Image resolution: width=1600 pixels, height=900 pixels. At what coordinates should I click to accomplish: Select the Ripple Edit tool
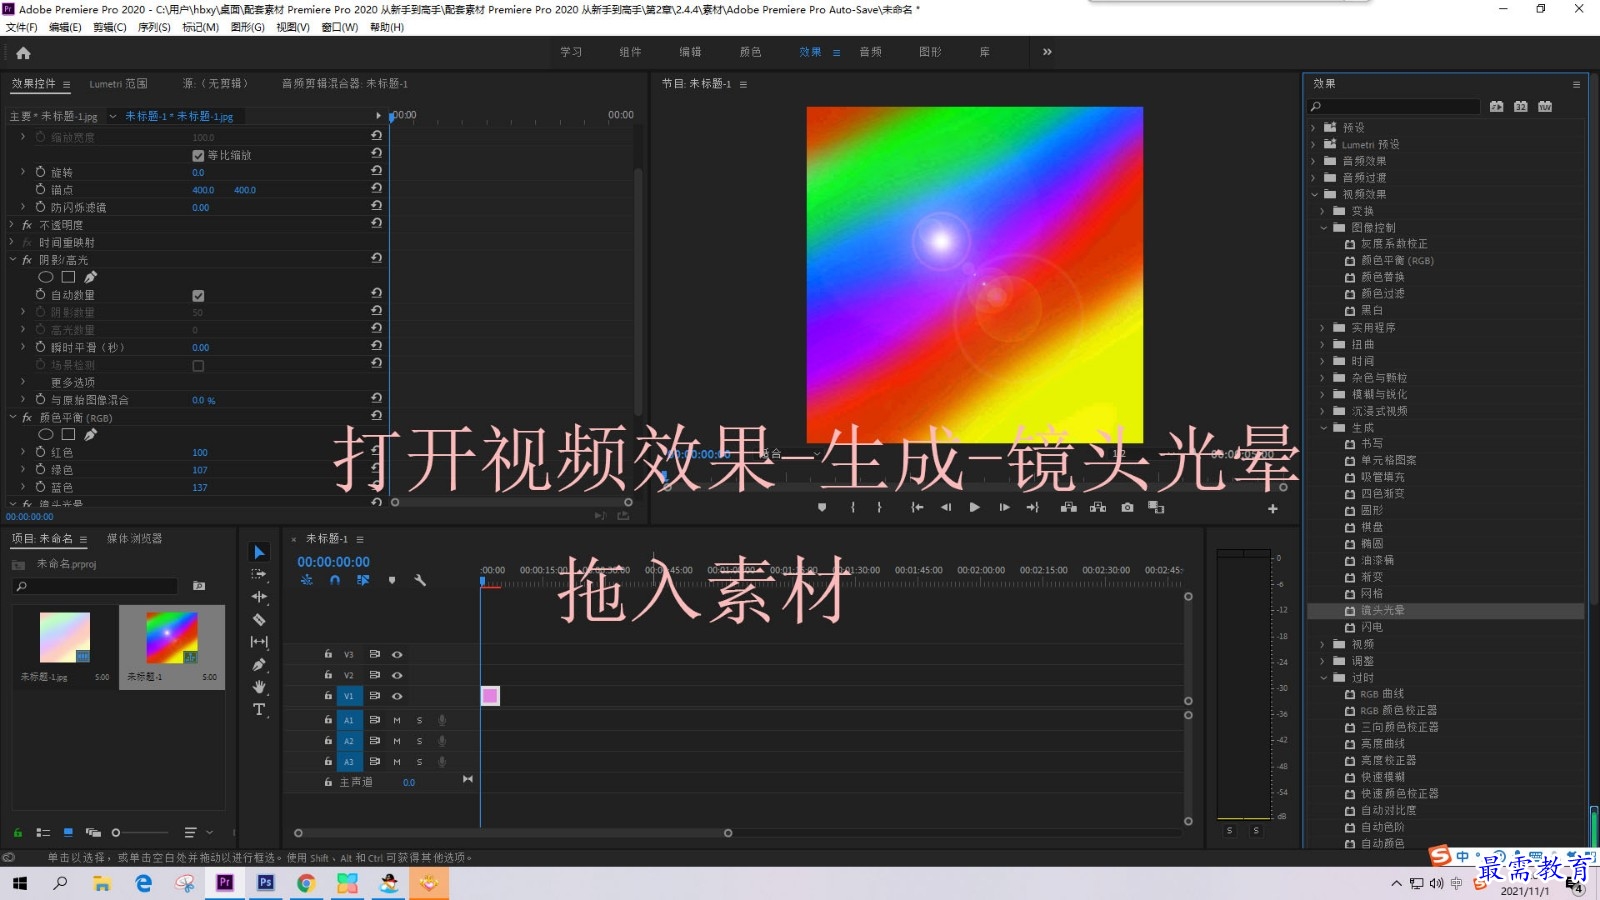[x=259, y=597]
